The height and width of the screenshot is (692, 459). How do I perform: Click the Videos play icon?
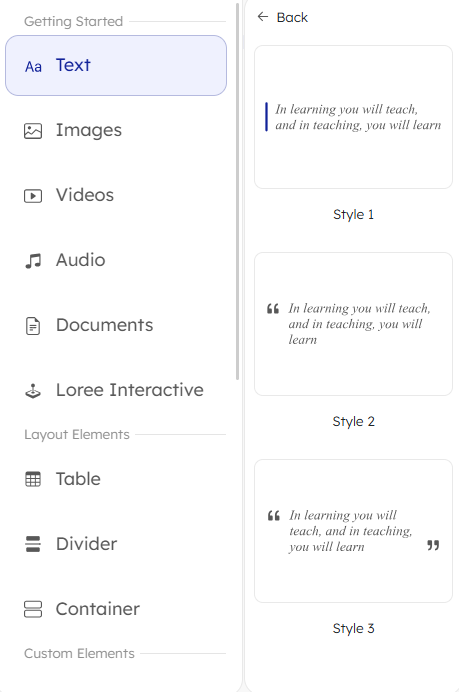pos(33,196)
